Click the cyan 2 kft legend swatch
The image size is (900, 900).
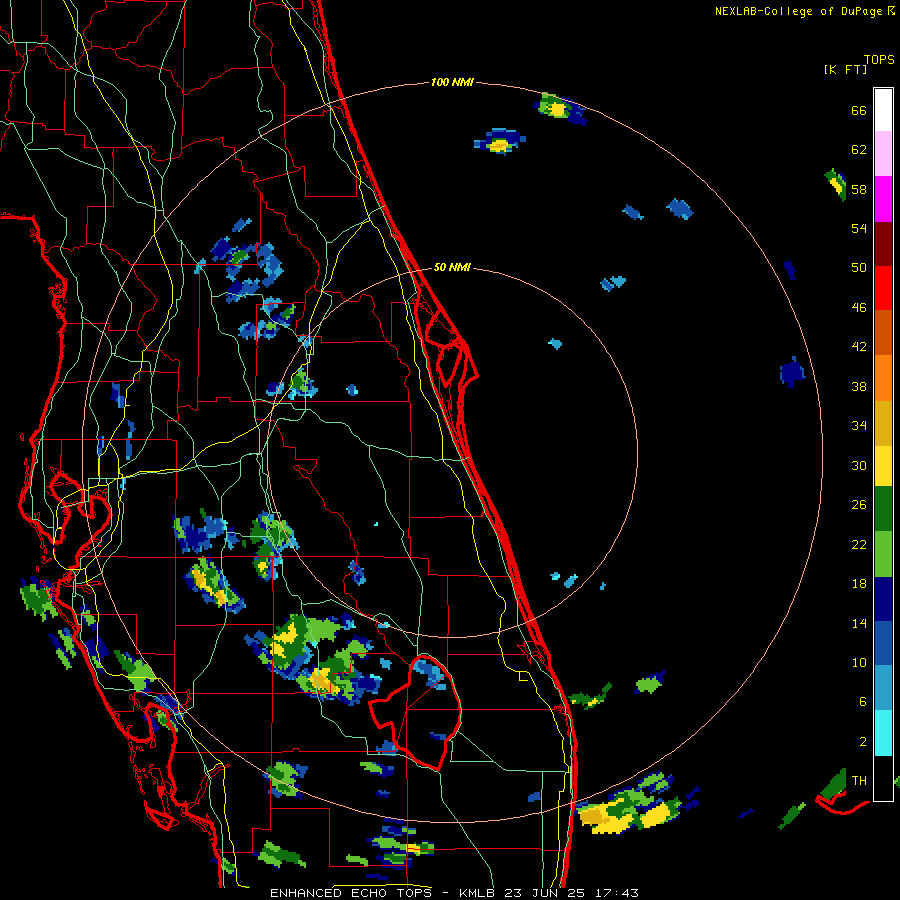(883, 733)
